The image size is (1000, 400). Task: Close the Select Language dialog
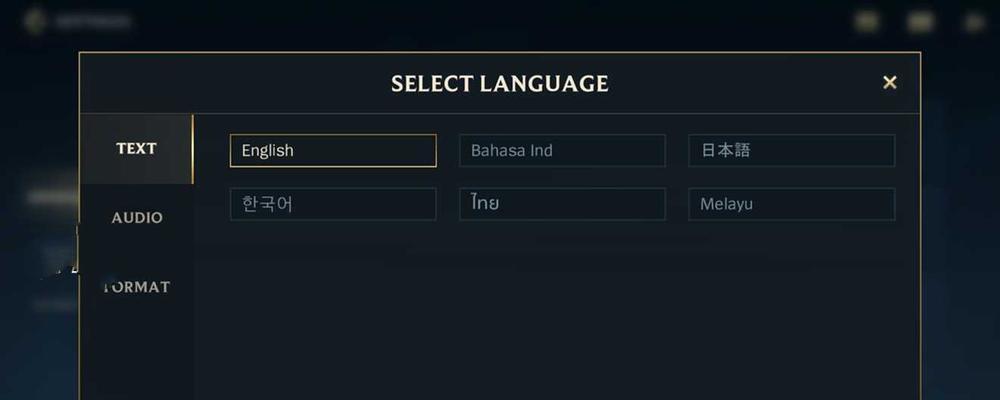click(x=890, y=82)
